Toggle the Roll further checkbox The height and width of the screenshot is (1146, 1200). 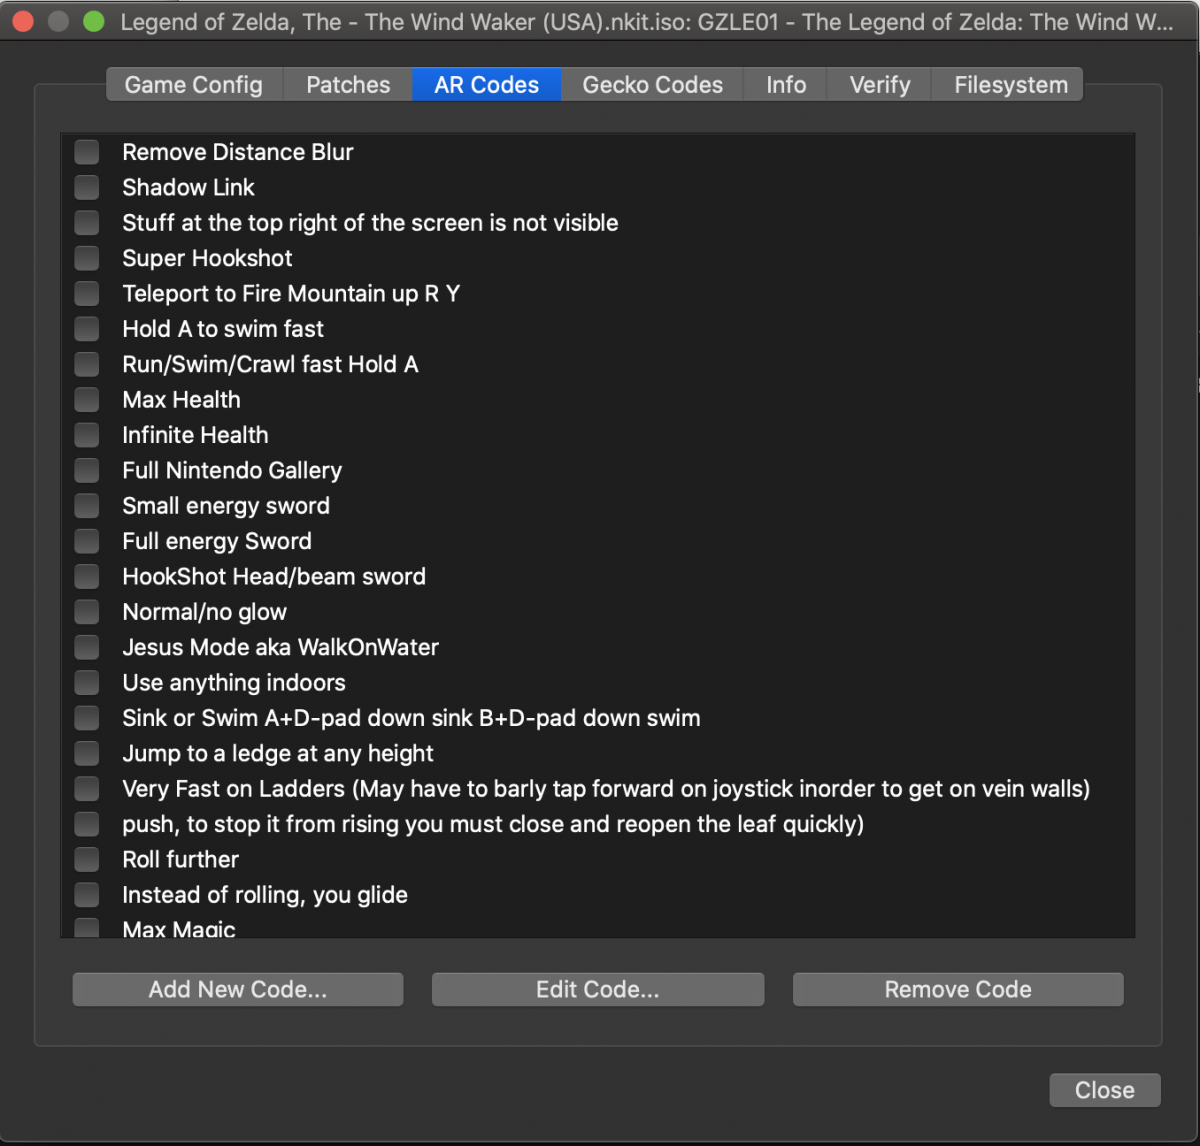[x=87, y=859]
